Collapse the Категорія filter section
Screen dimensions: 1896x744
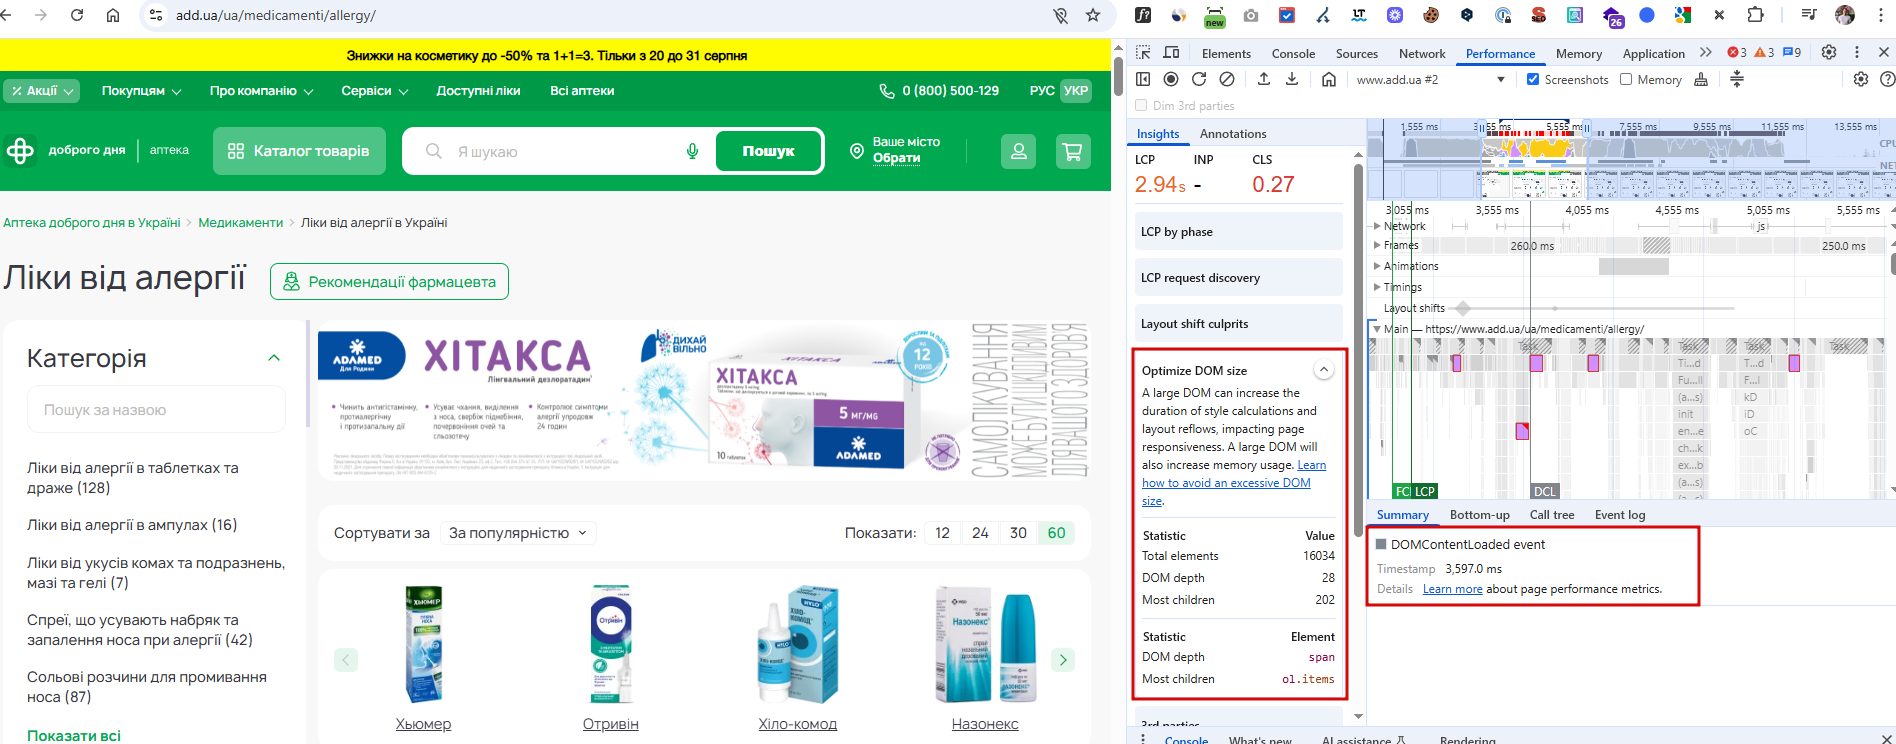274,358
